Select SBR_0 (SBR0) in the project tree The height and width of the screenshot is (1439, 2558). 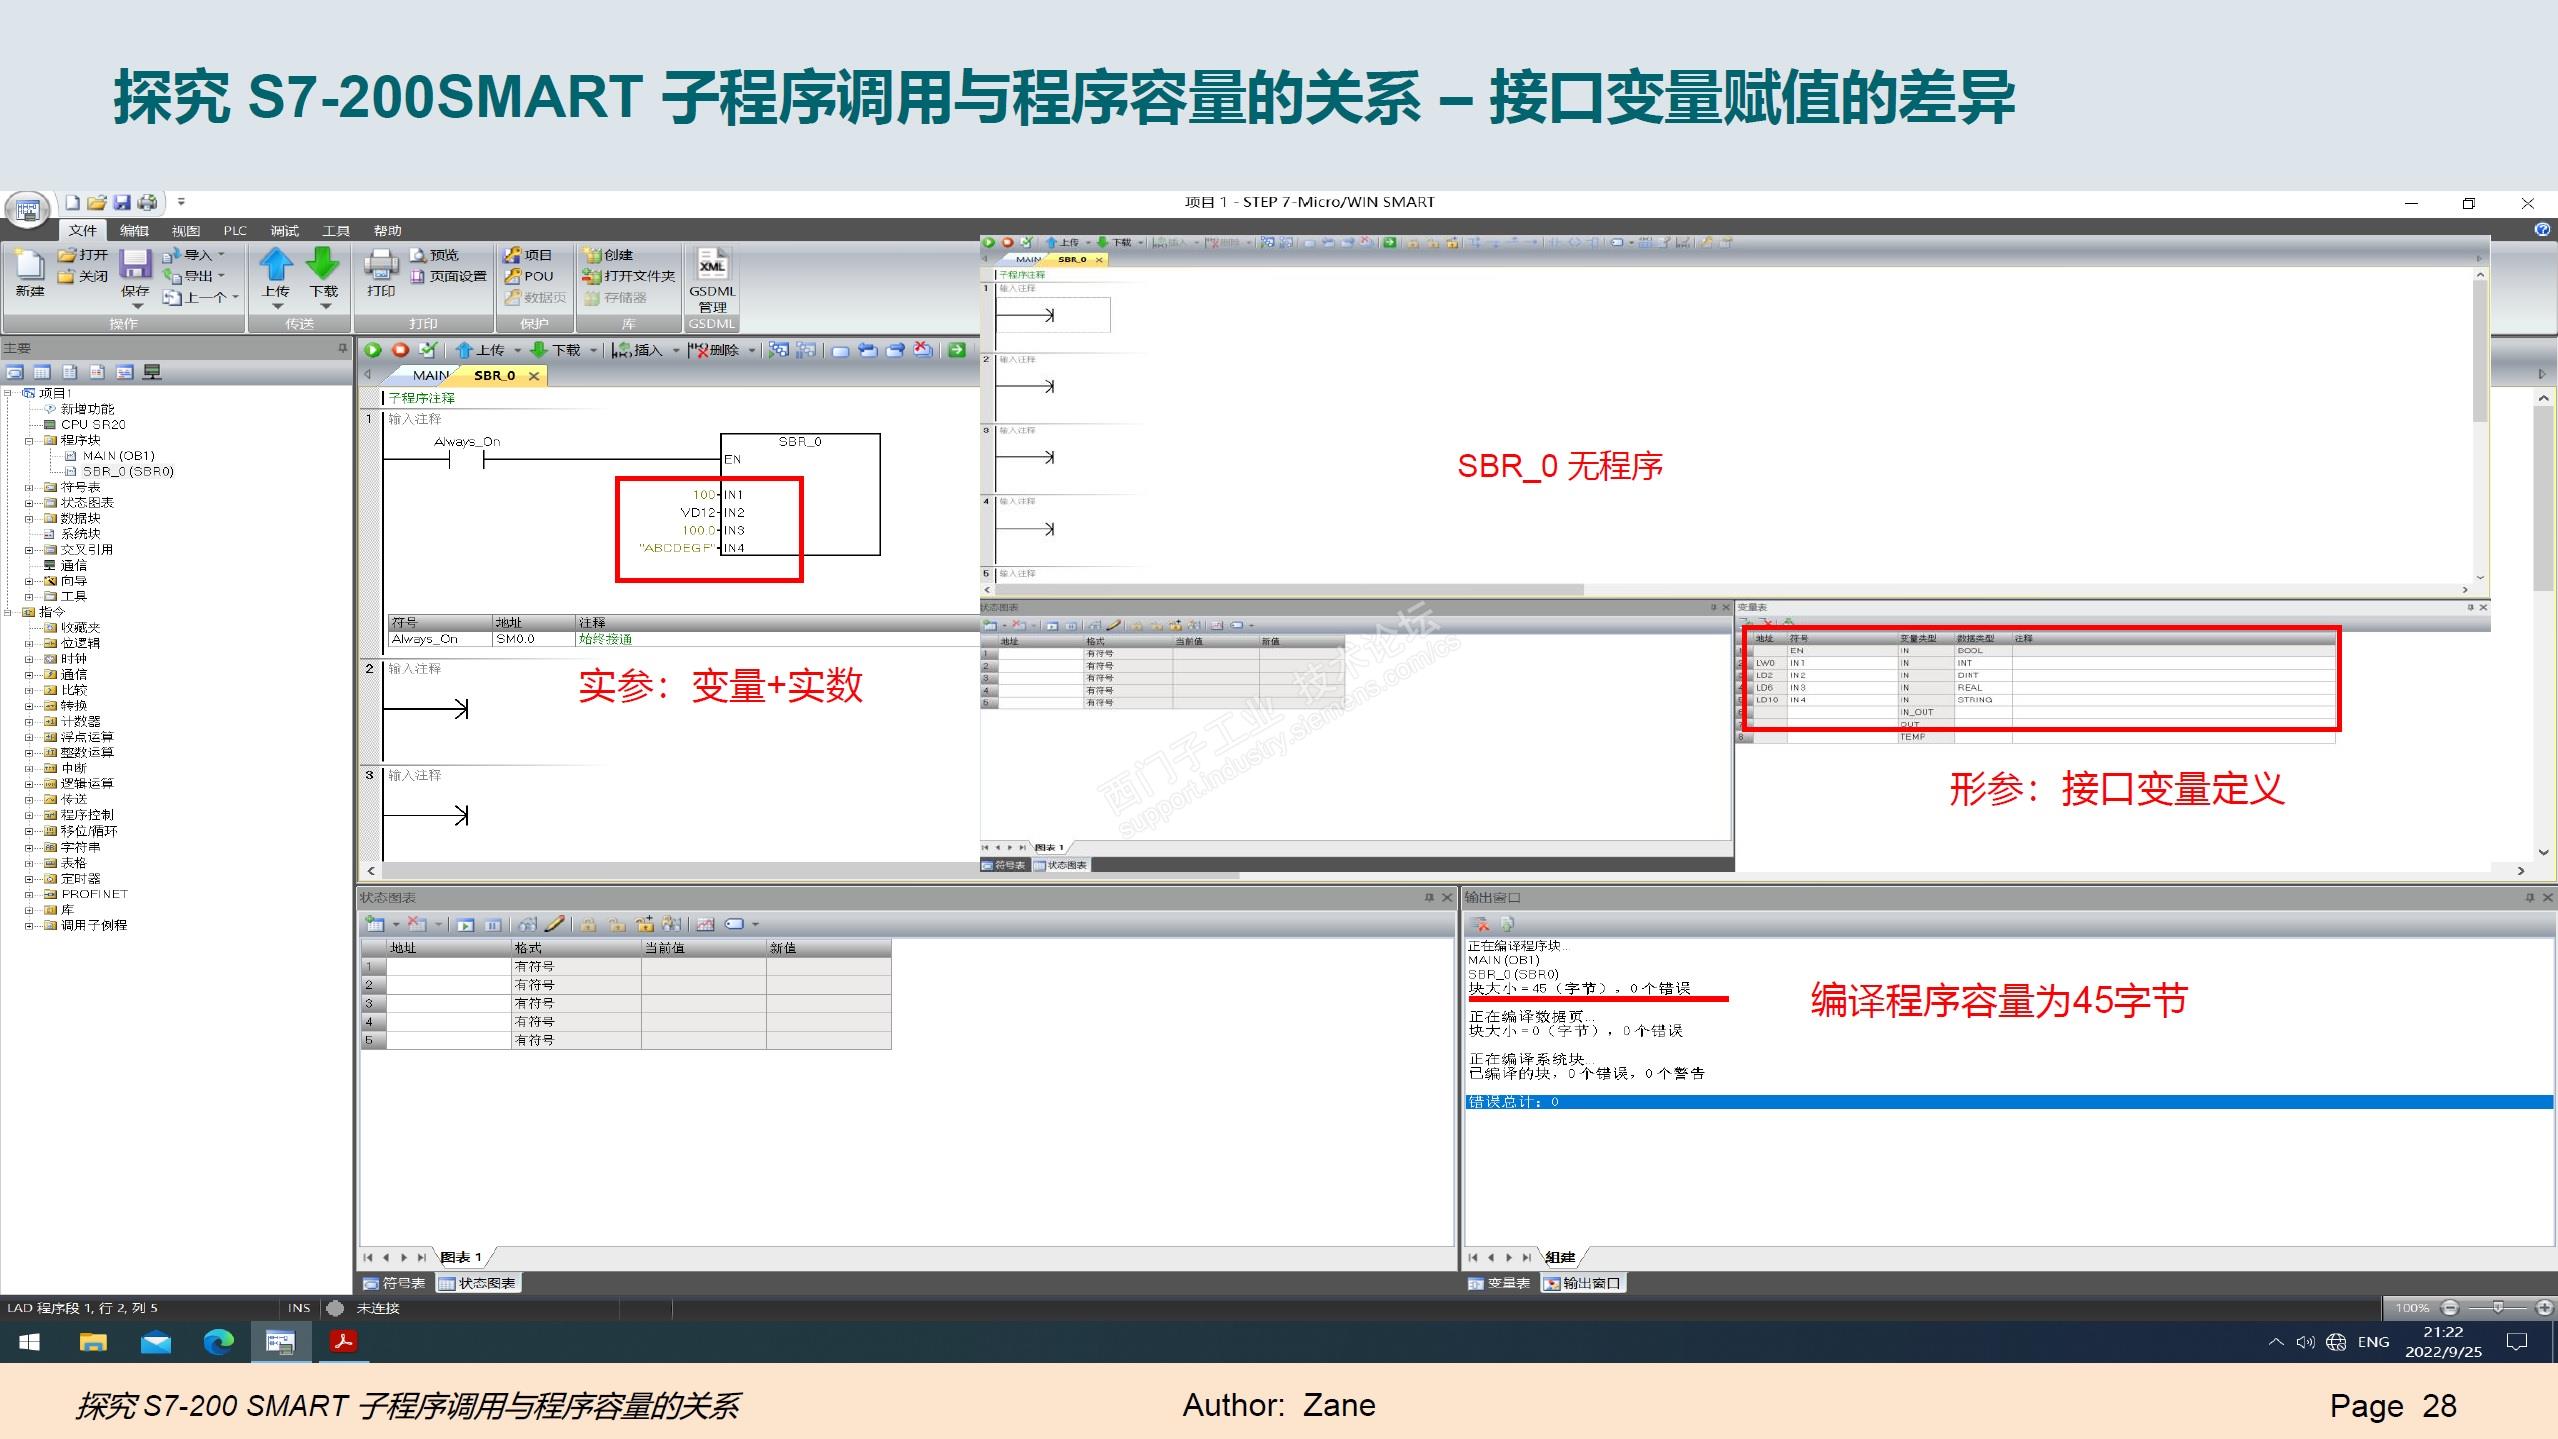[127, 471]
